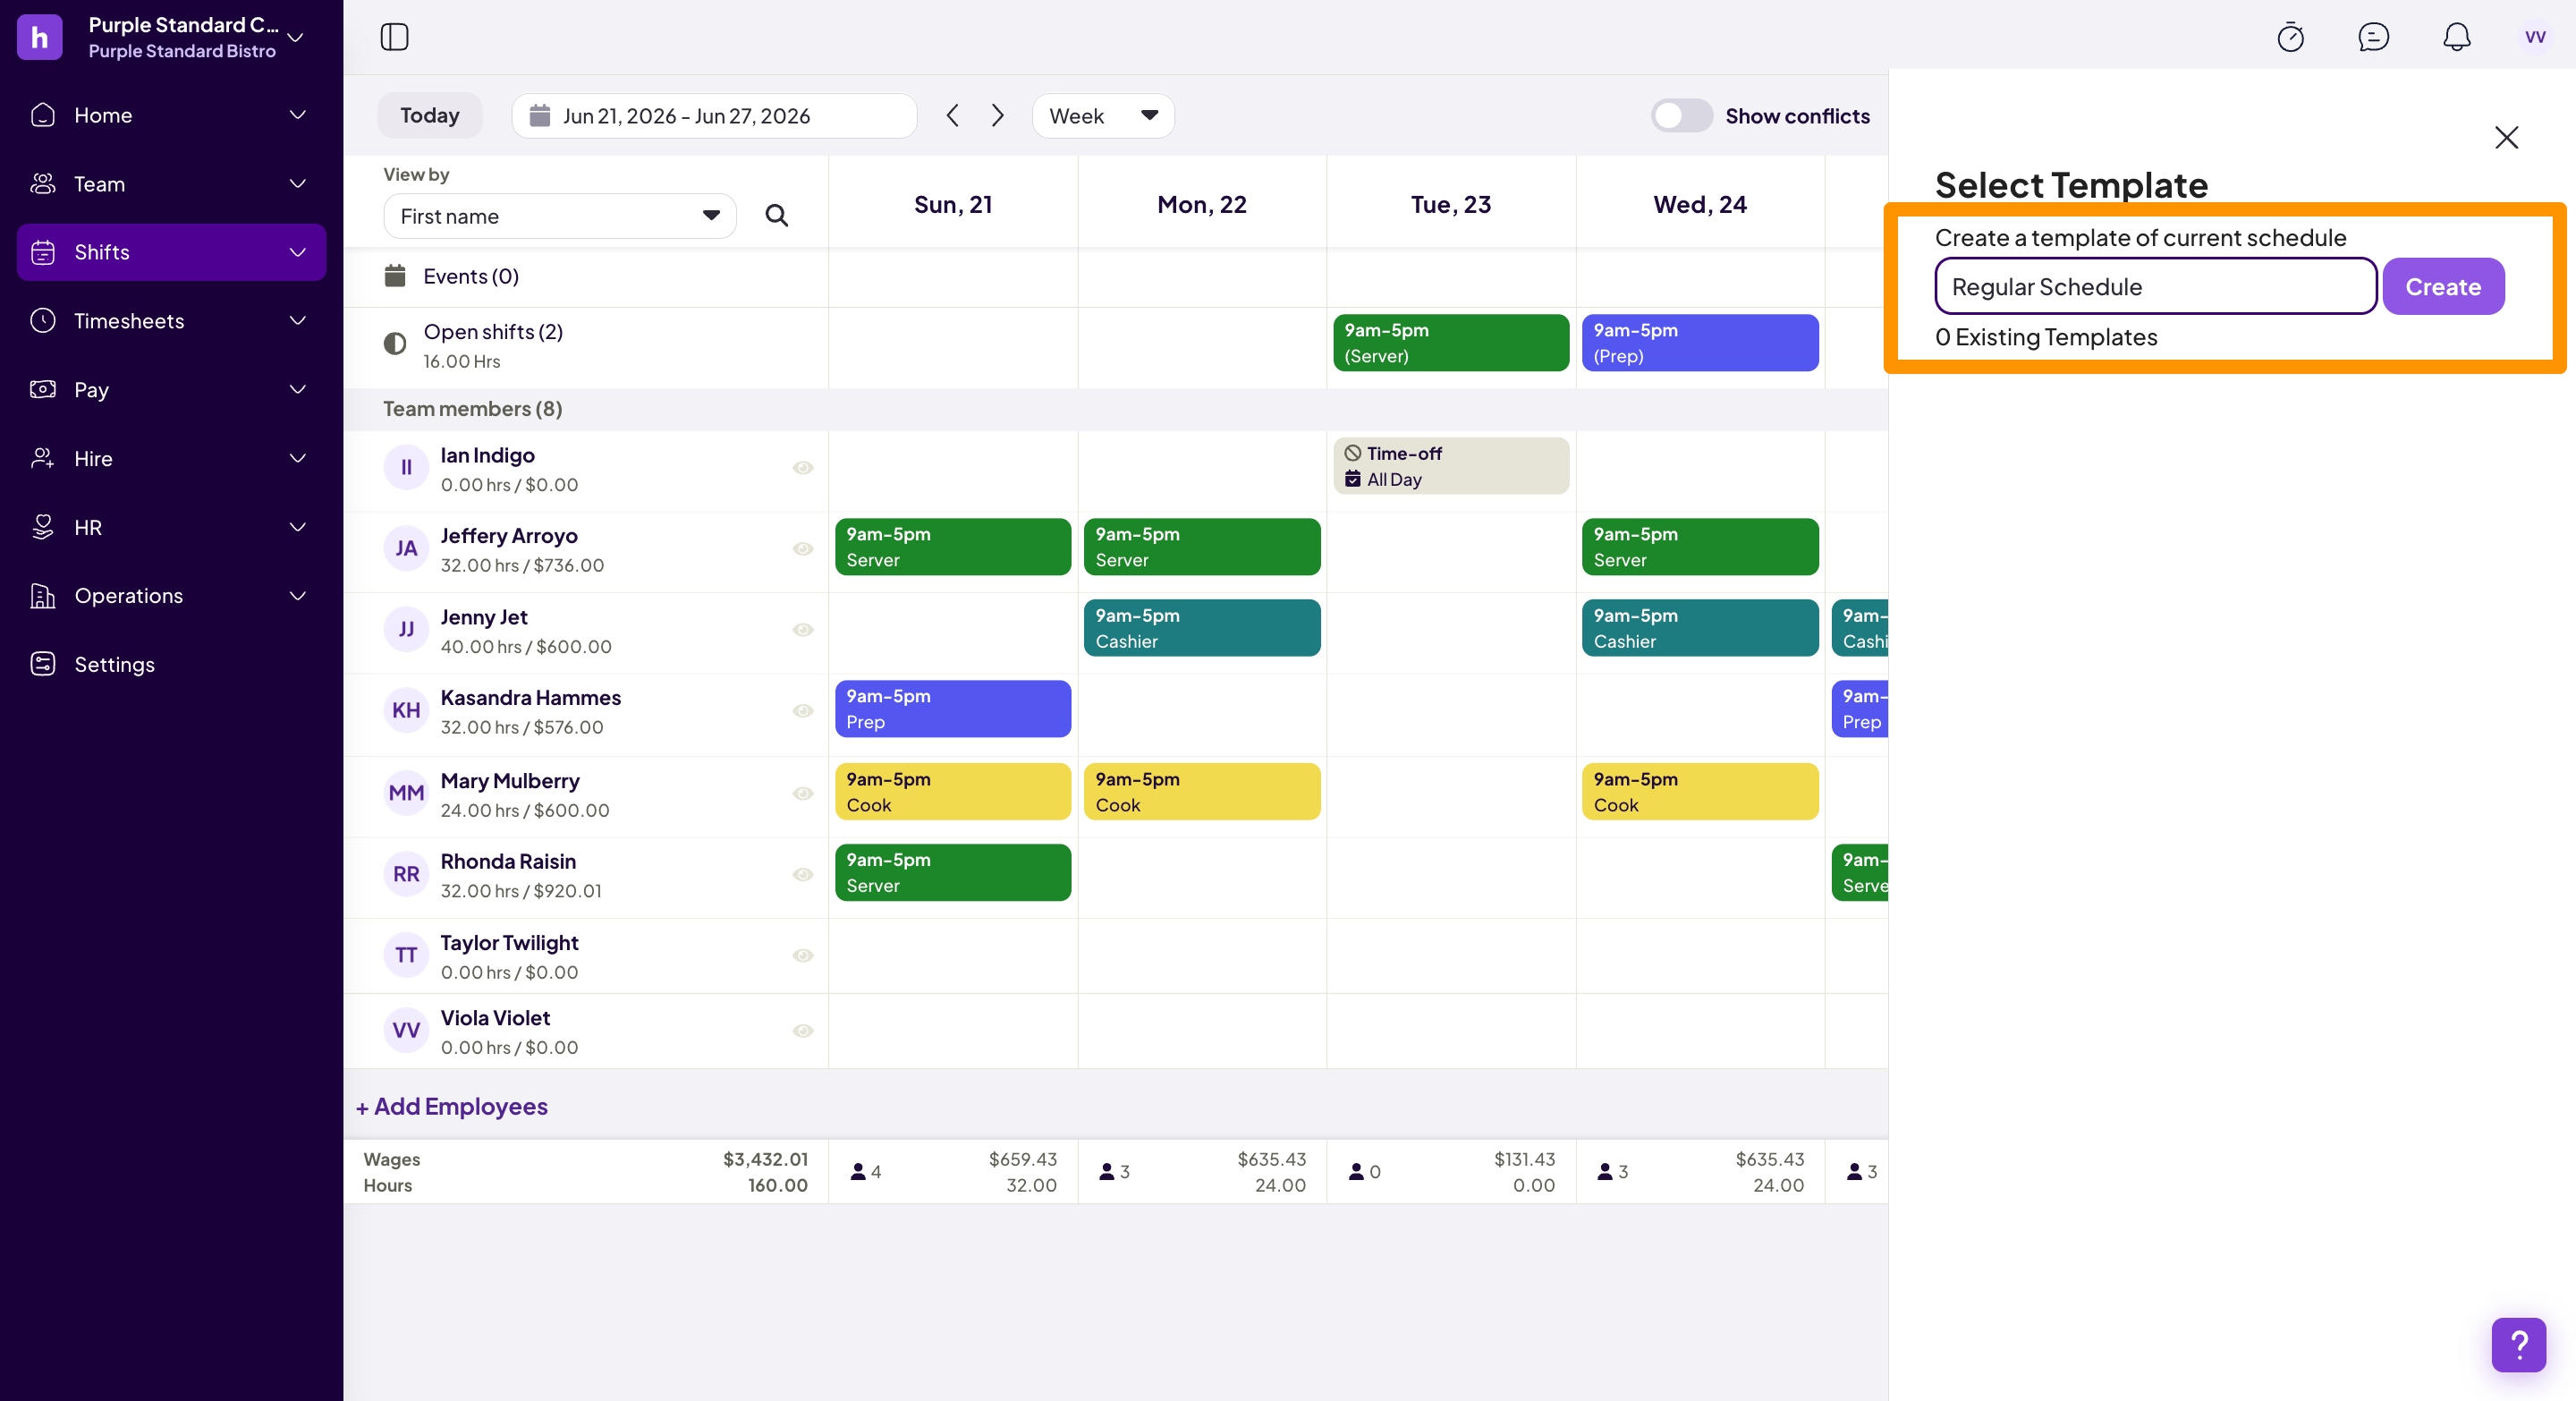Click the Today button
The height and width of the screenshot is (1401, 2576).
(429, 115)
